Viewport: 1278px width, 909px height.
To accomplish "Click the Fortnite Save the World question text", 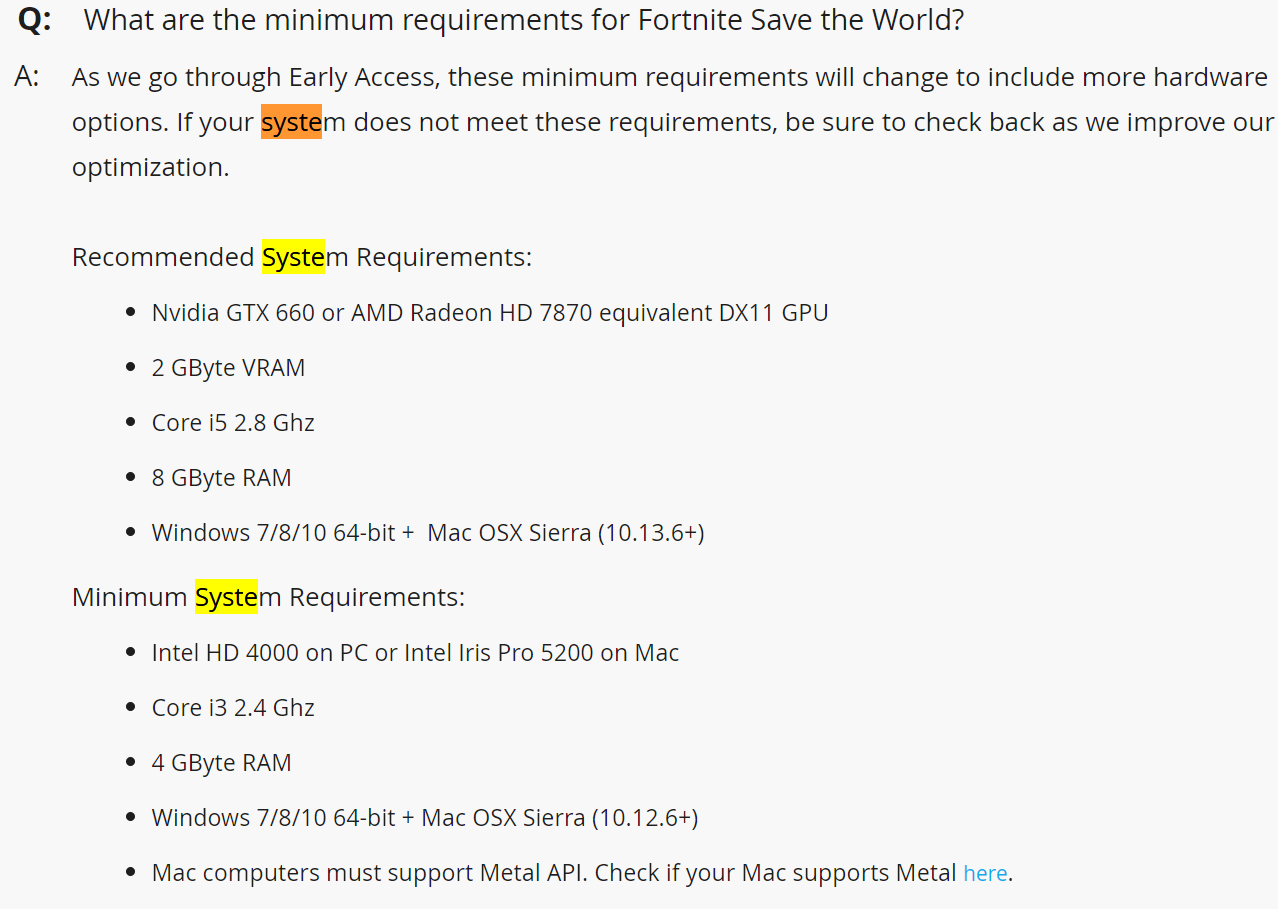I will tap(523, 19).
